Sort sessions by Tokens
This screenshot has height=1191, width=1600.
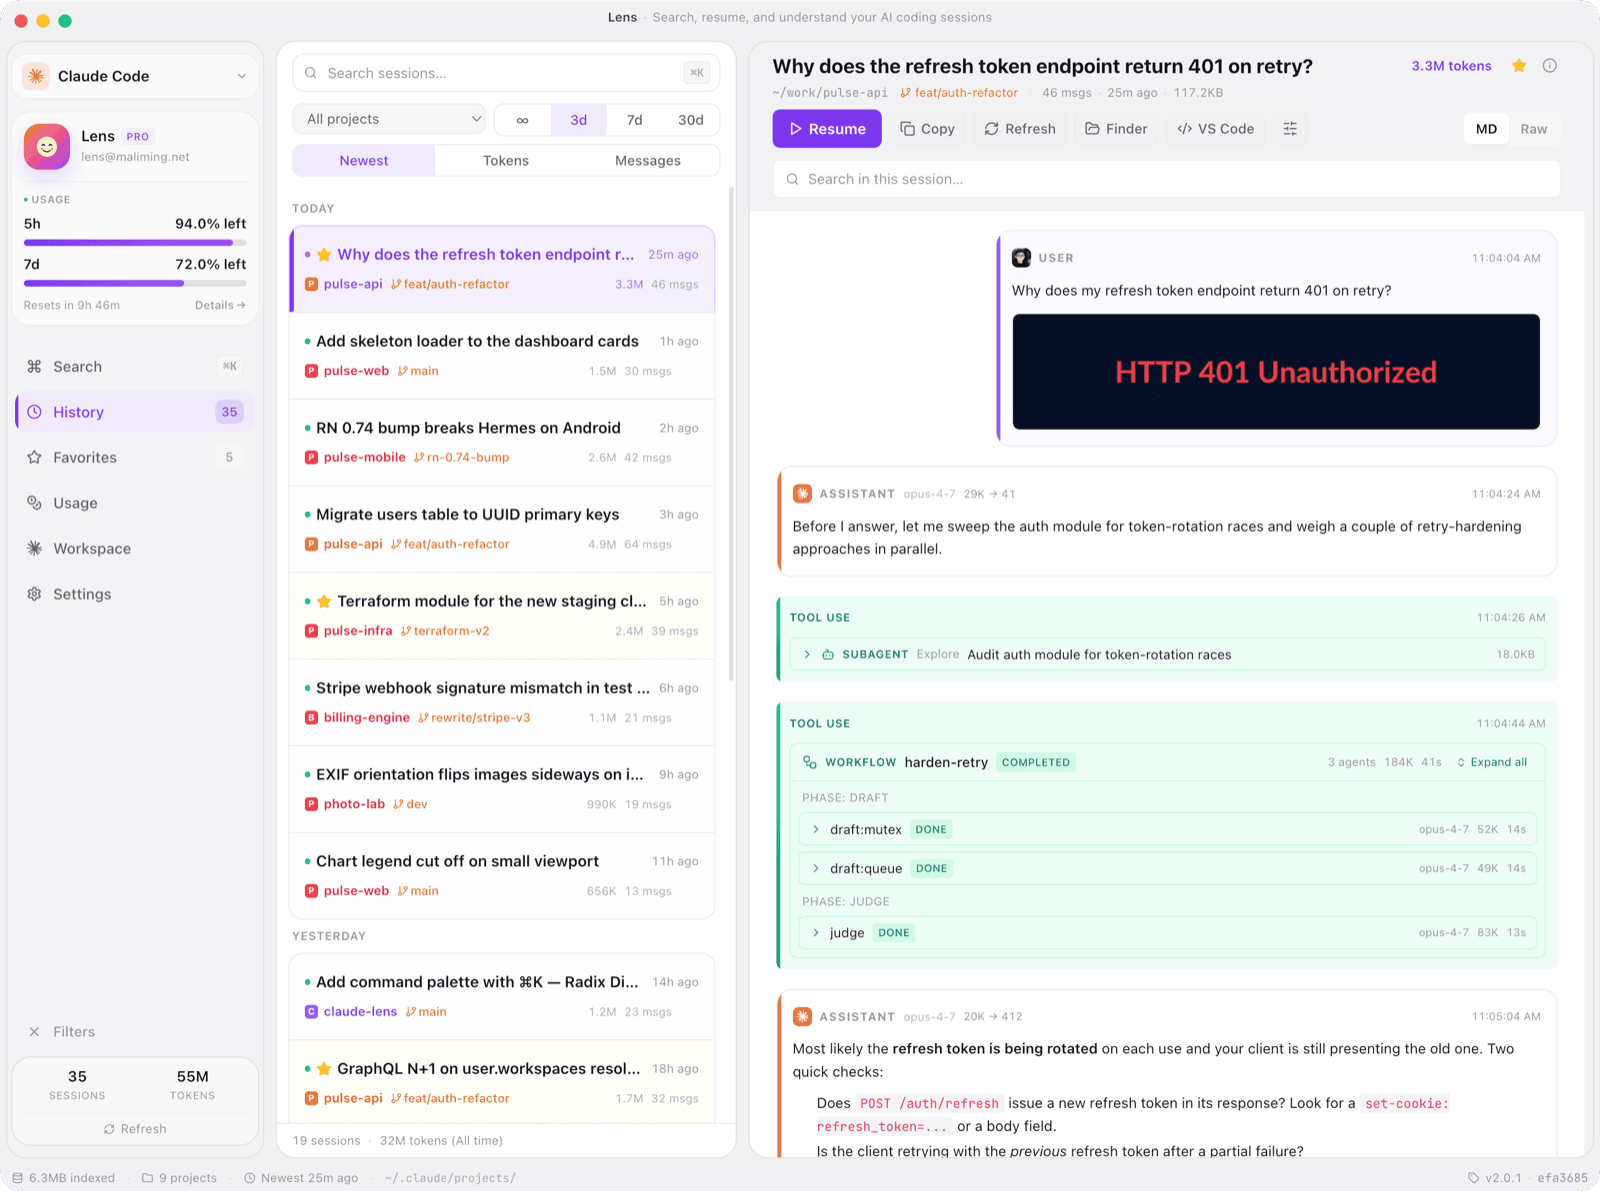tap(506, 161)
